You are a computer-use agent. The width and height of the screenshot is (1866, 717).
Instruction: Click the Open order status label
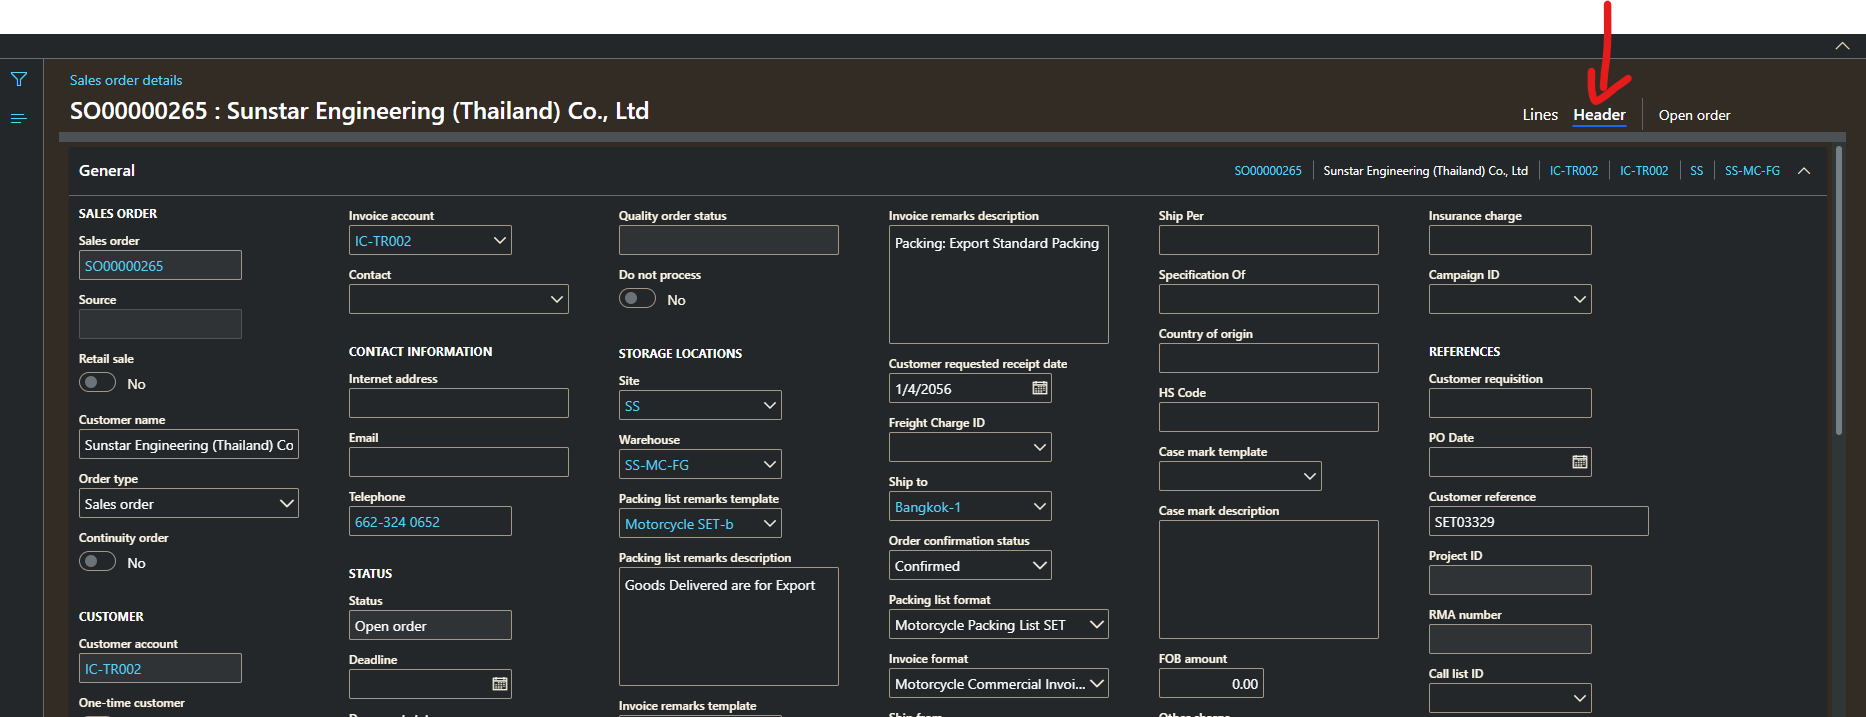coord(1694,115)
